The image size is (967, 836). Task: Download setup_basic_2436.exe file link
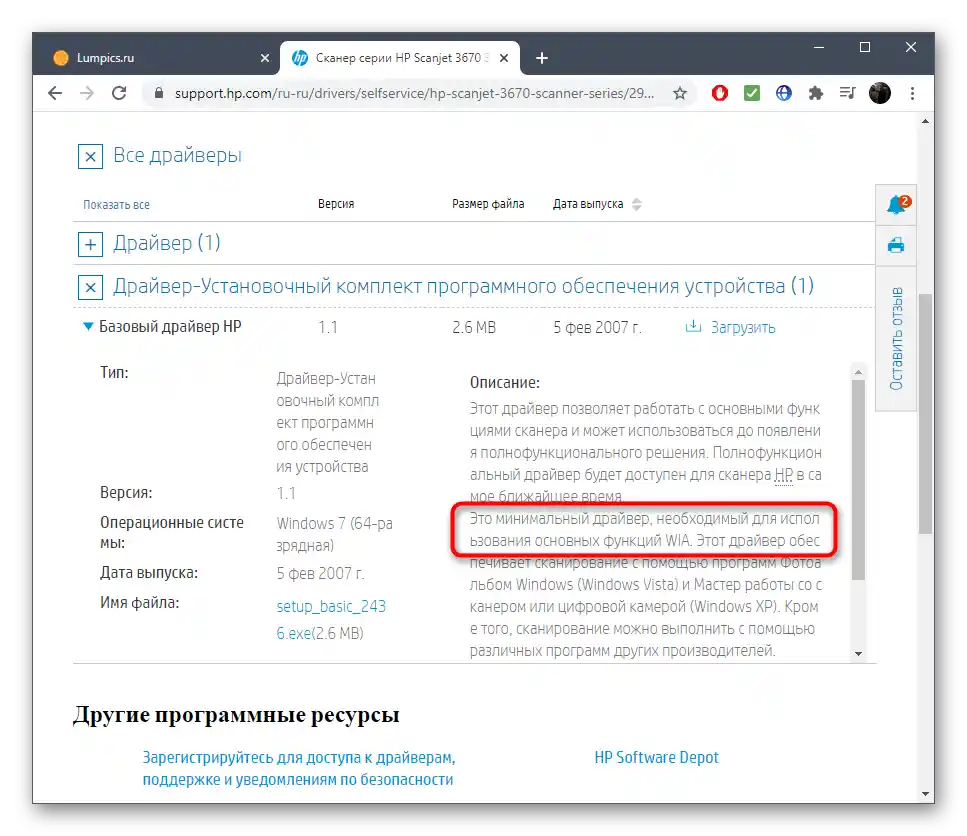(x=331, y=620)
